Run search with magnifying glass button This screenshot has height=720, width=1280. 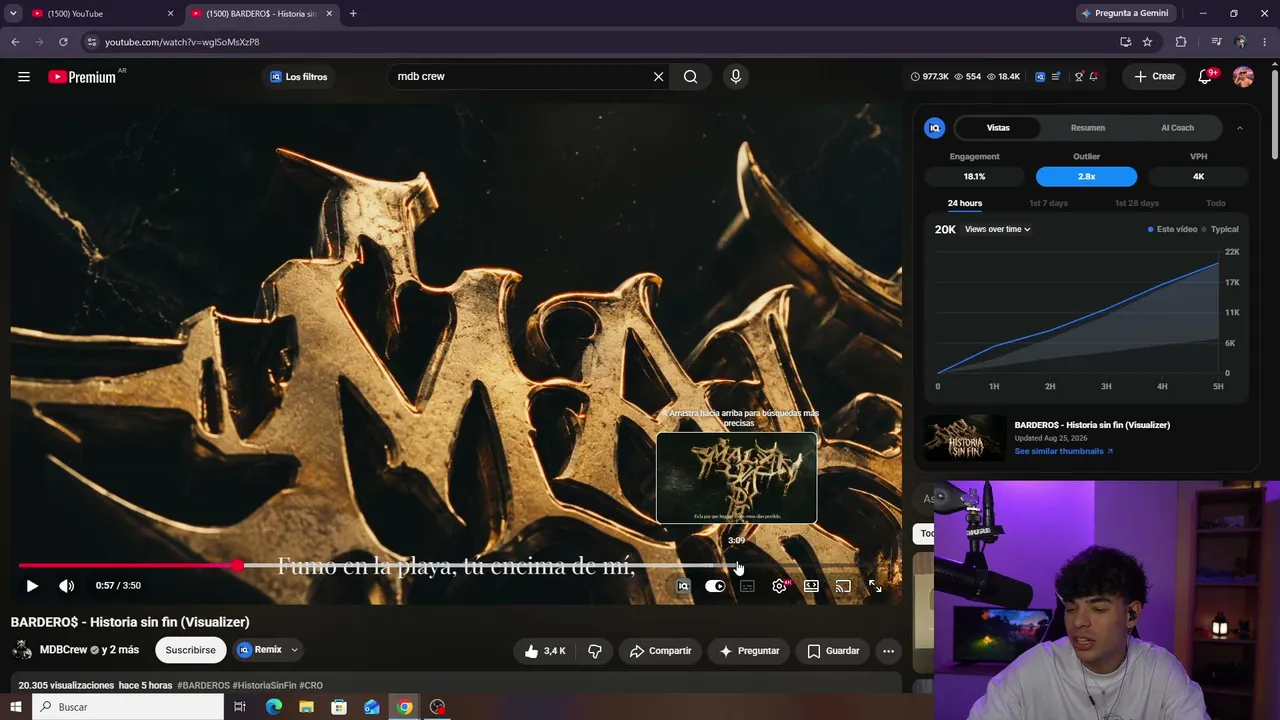690,77
